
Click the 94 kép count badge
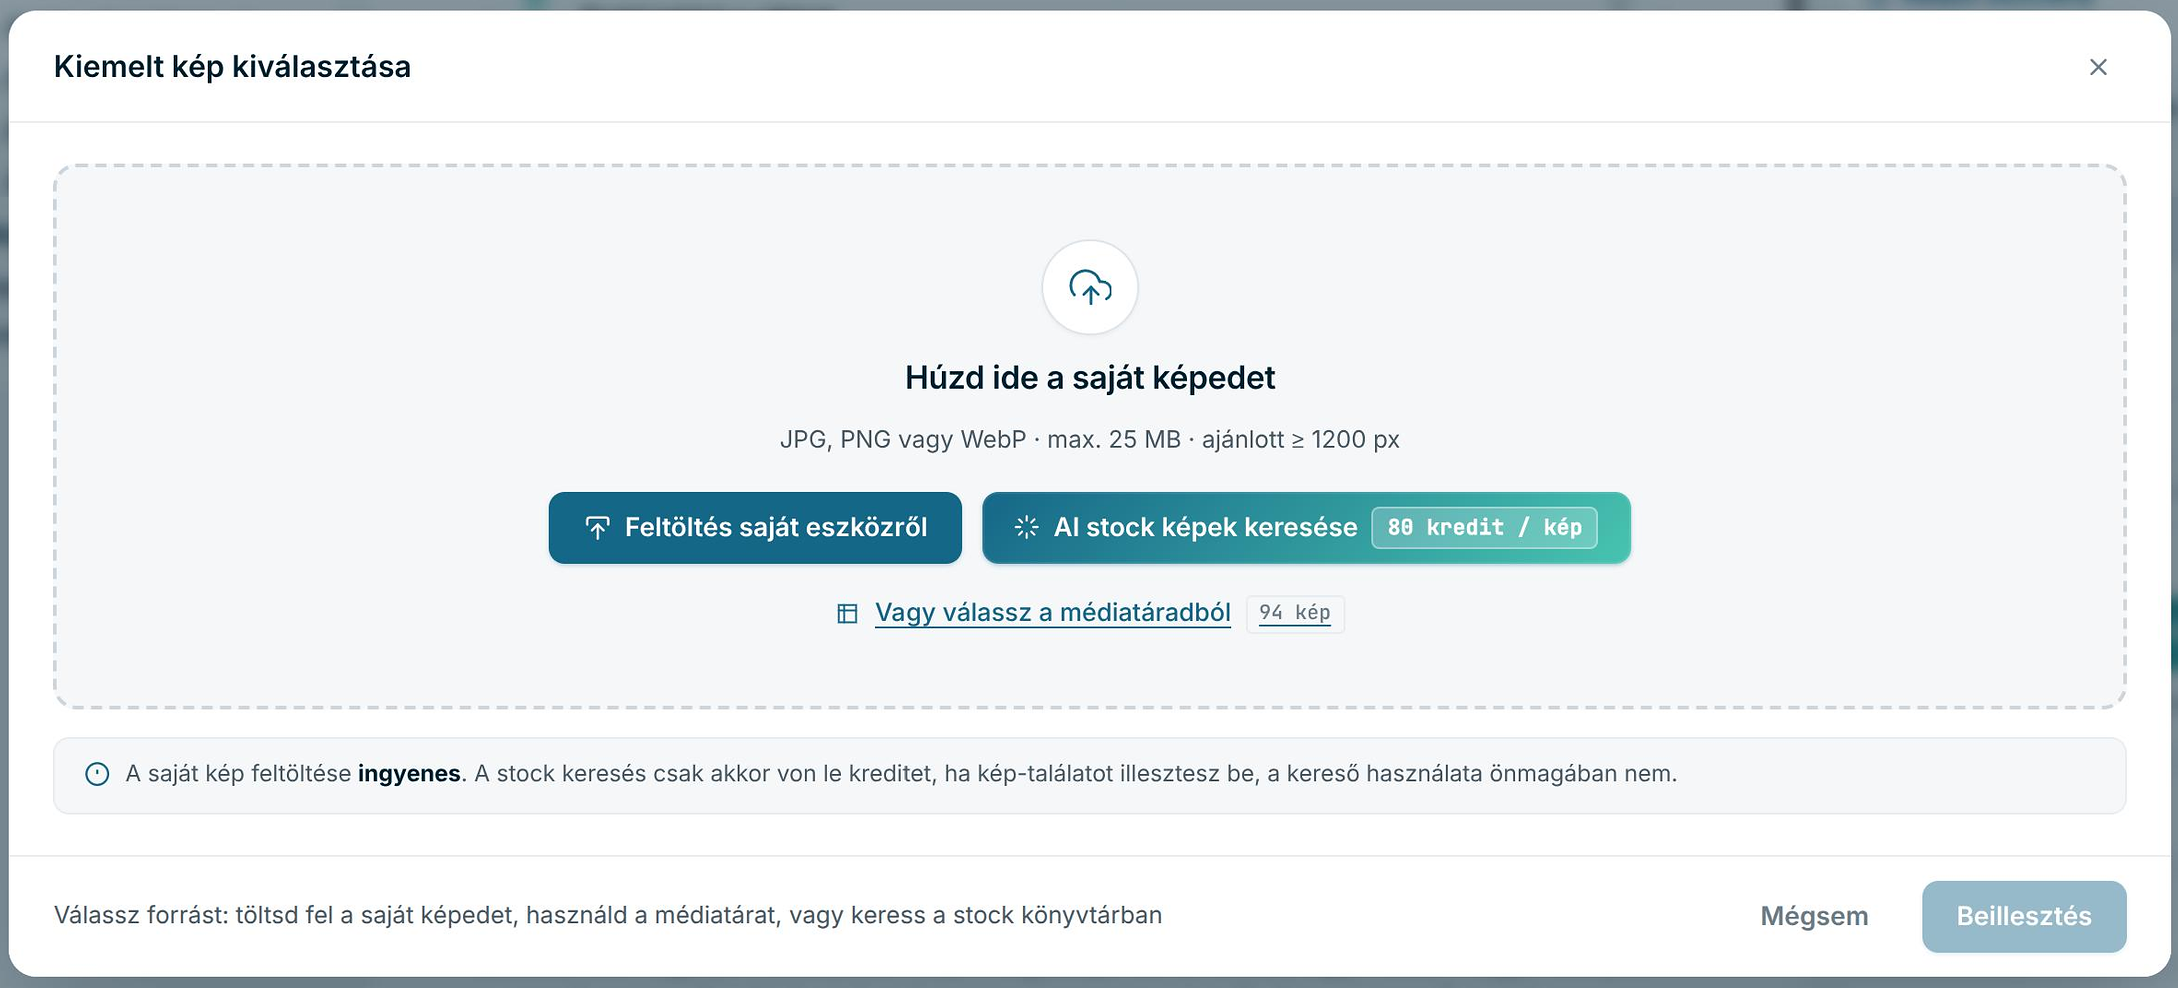(1295, 613)
